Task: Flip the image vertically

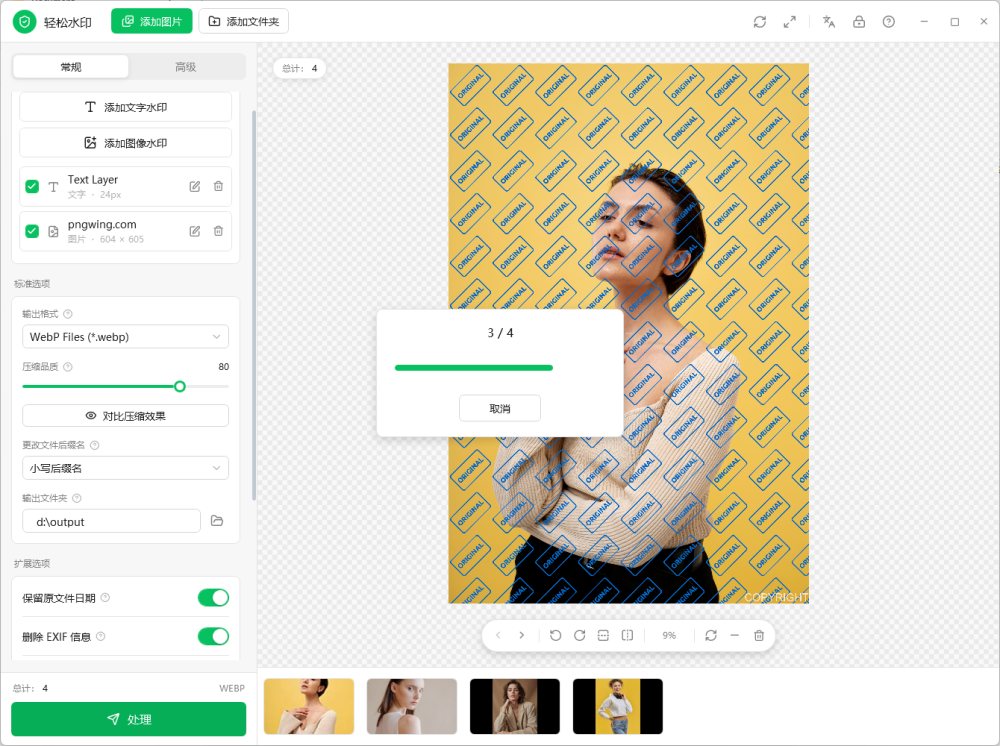Action: pyautogui.click(x=603, y=635)
